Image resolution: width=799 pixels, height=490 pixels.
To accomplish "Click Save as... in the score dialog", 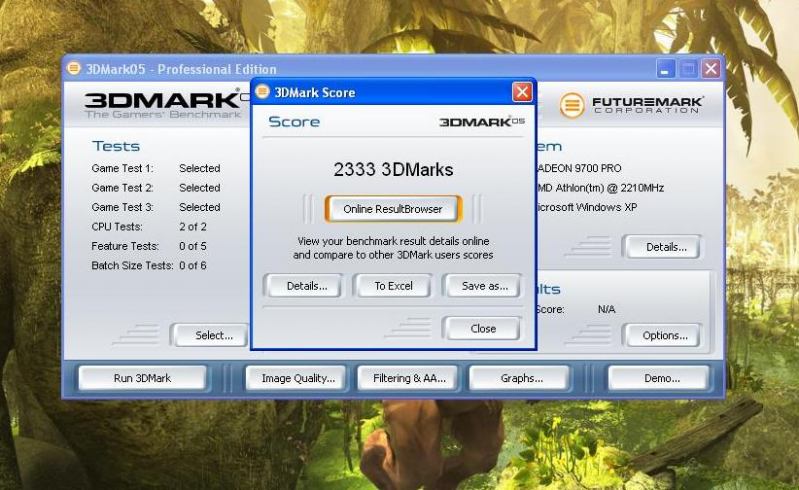I will [484, 286].
